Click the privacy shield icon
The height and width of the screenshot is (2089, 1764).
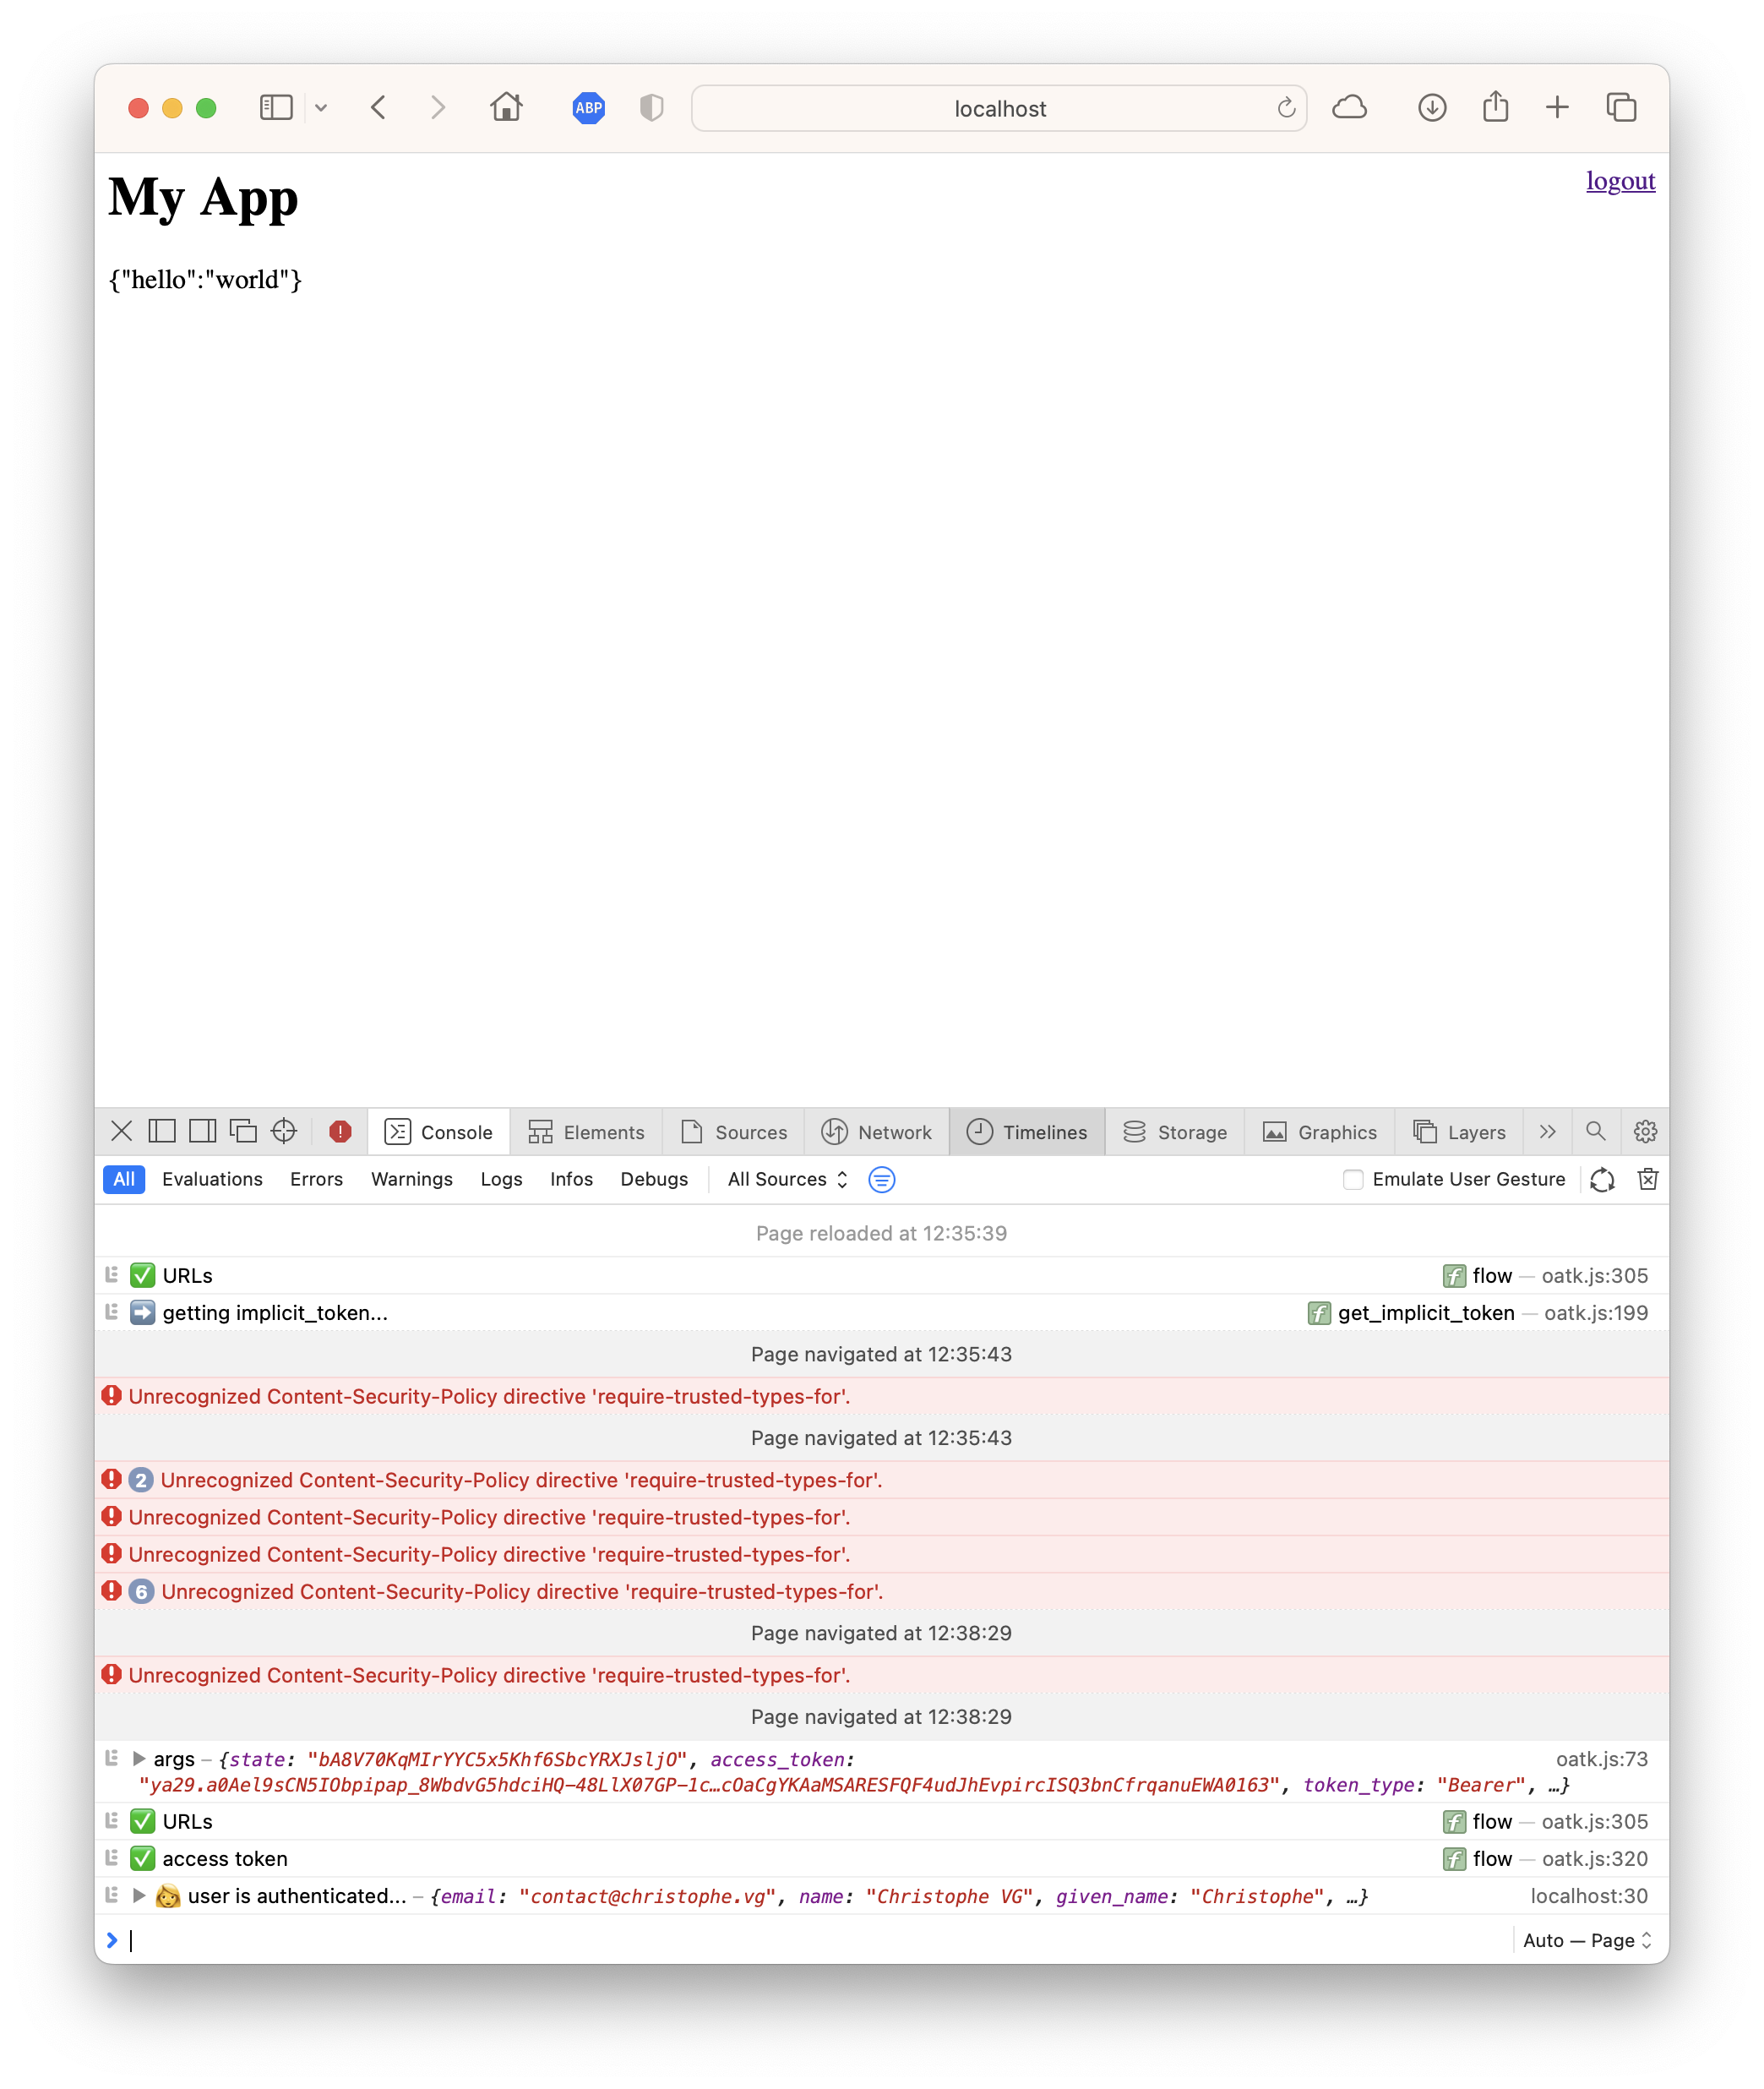point(651,108)
